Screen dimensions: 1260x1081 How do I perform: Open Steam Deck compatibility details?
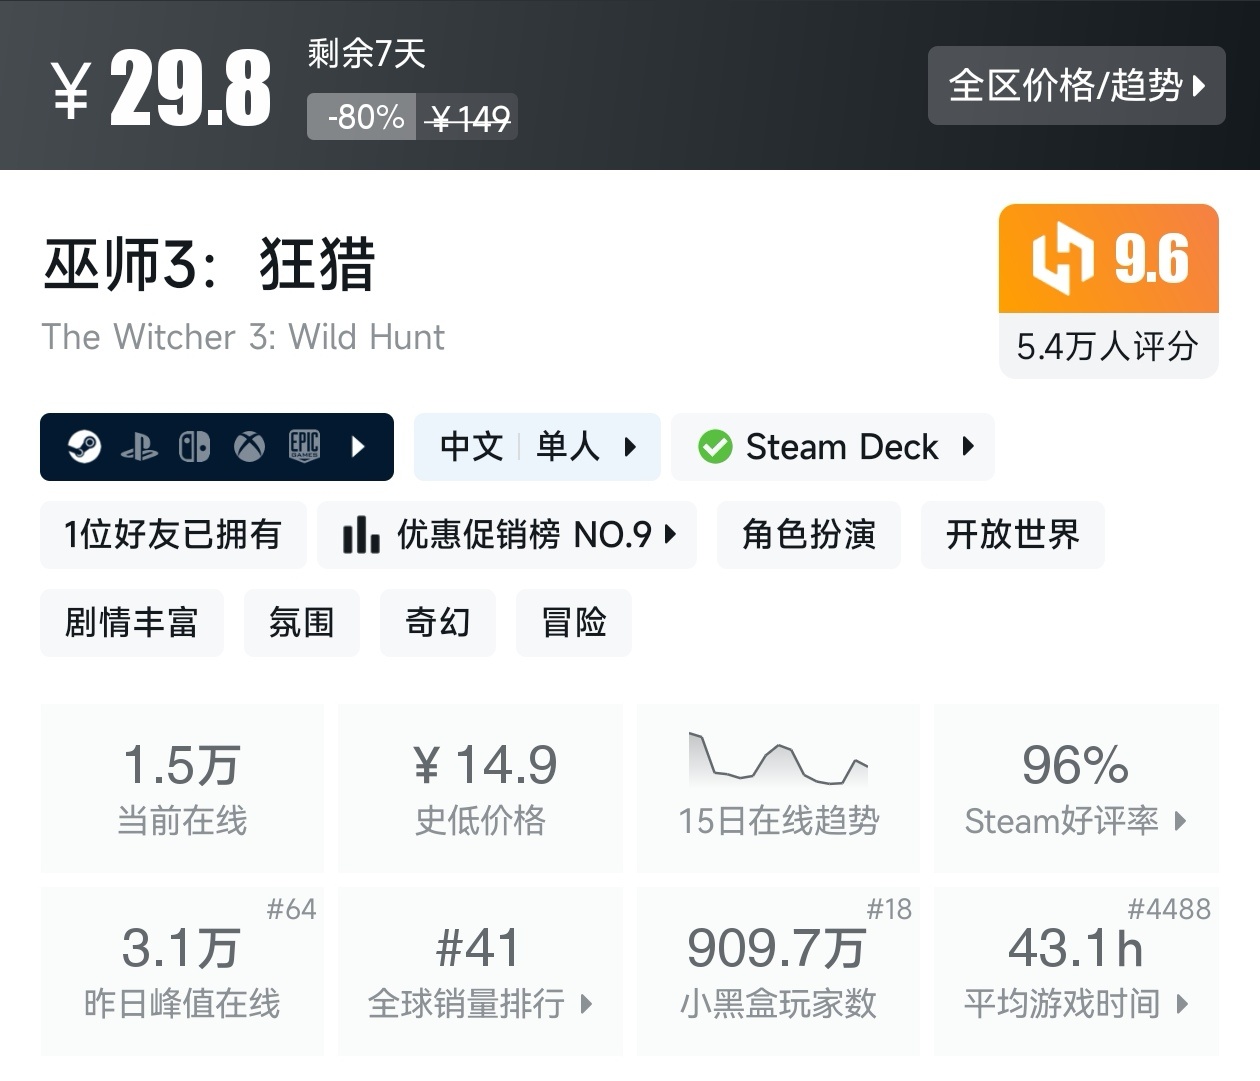coord(833,446)
